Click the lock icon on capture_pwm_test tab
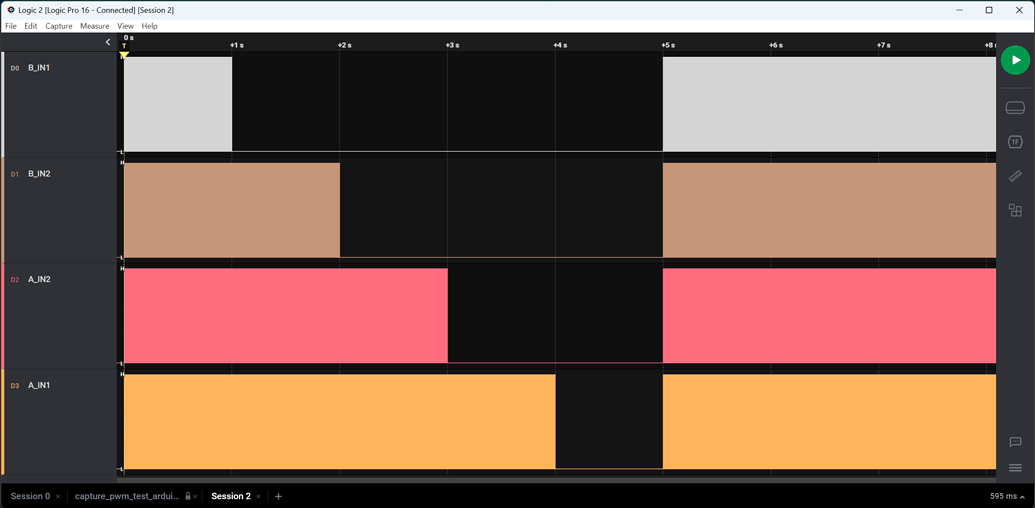The height and width of the screenshot is (508, 1035). click(x=187, y=496)
